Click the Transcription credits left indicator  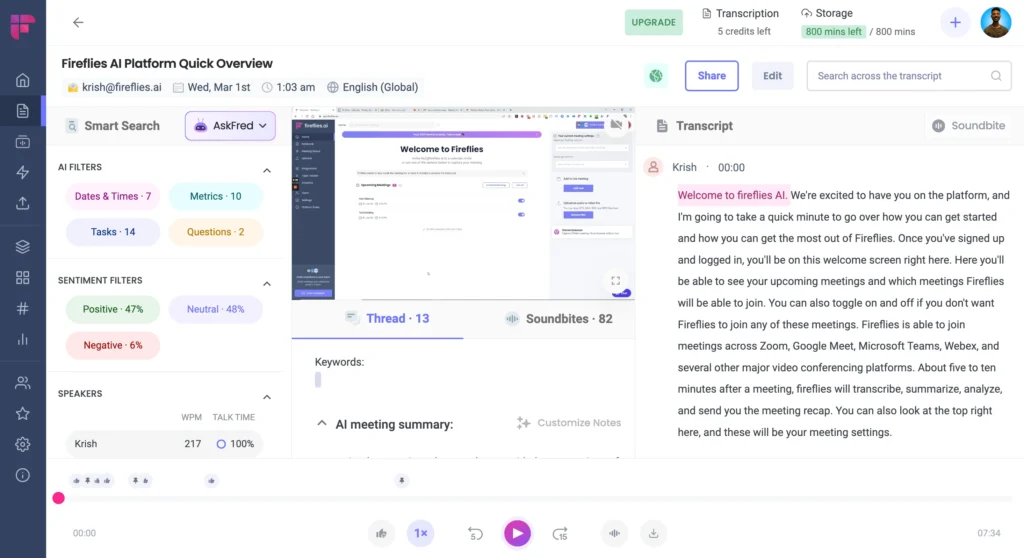(741, 22)
